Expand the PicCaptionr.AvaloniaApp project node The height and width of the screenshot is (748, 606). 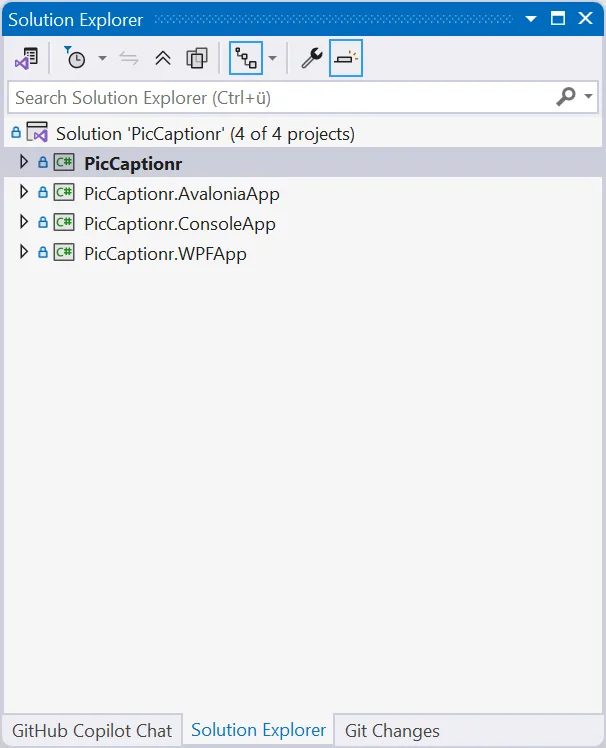click(x=24, y=193)
